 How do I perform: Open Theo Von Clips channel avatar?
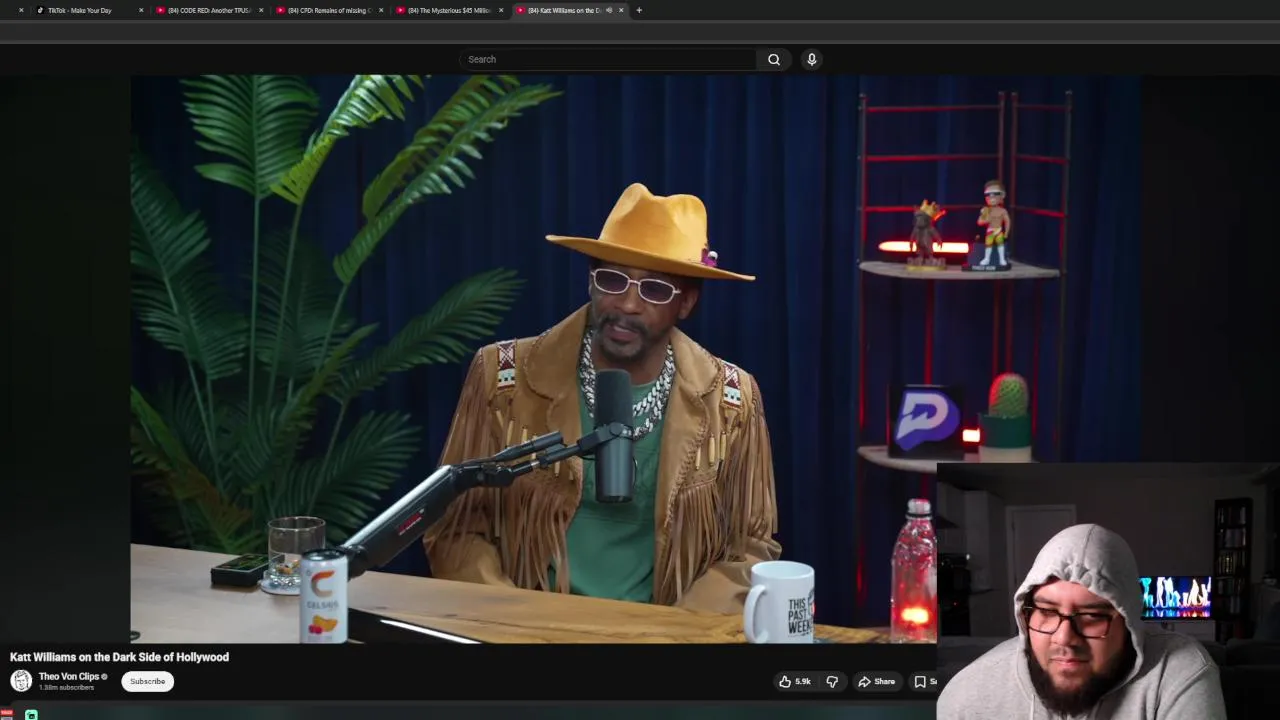(x=21, y=681)
